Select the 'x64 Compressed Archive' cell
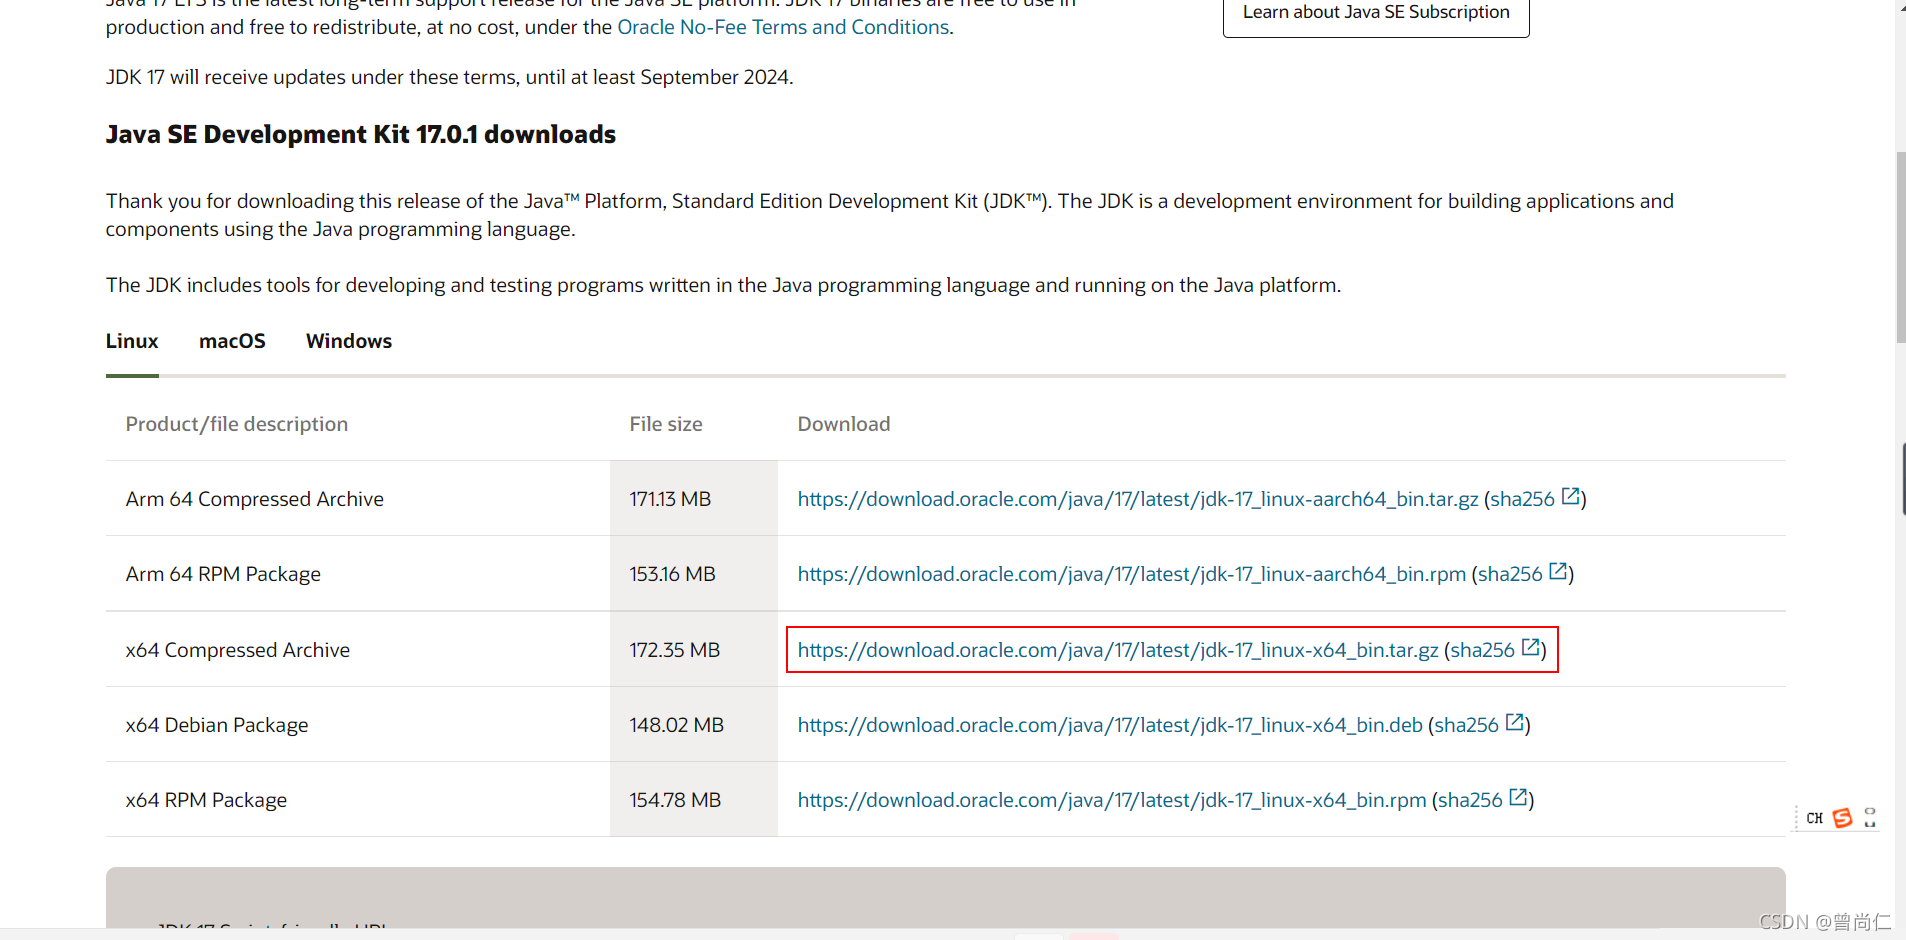The height and width of the screenshot is (940, 1906). pyautogui.click(x=358, y=650)
